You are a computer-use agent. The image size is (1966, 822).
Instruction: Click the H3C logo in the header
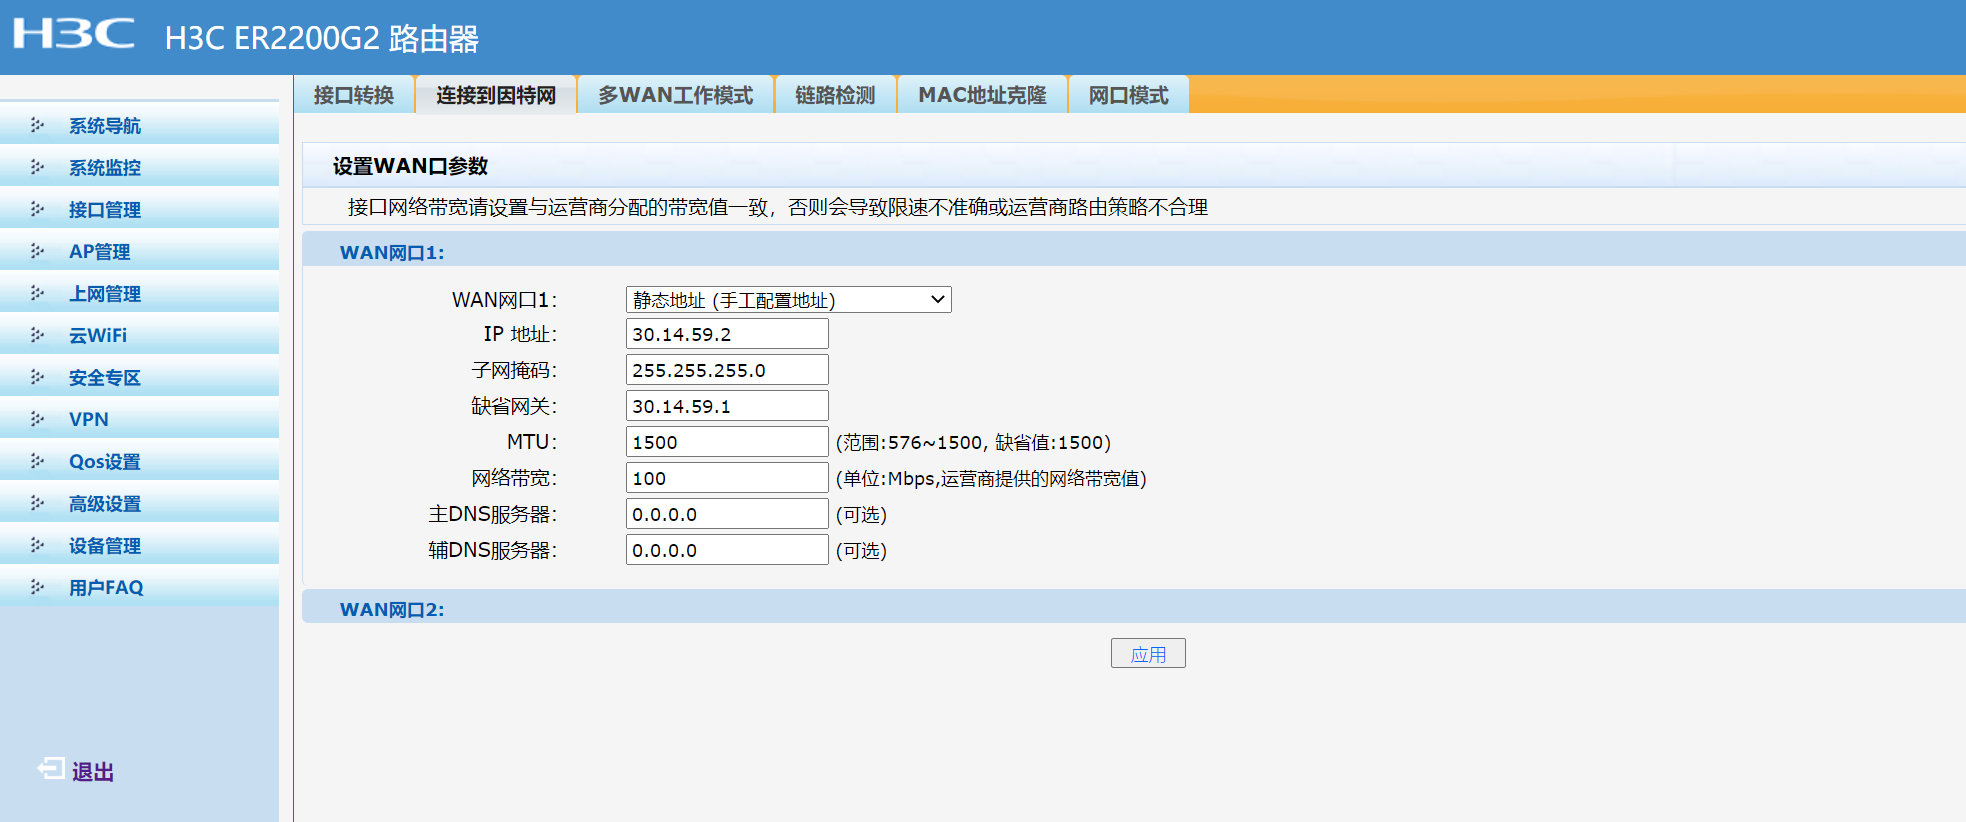[x=74, y=34]
